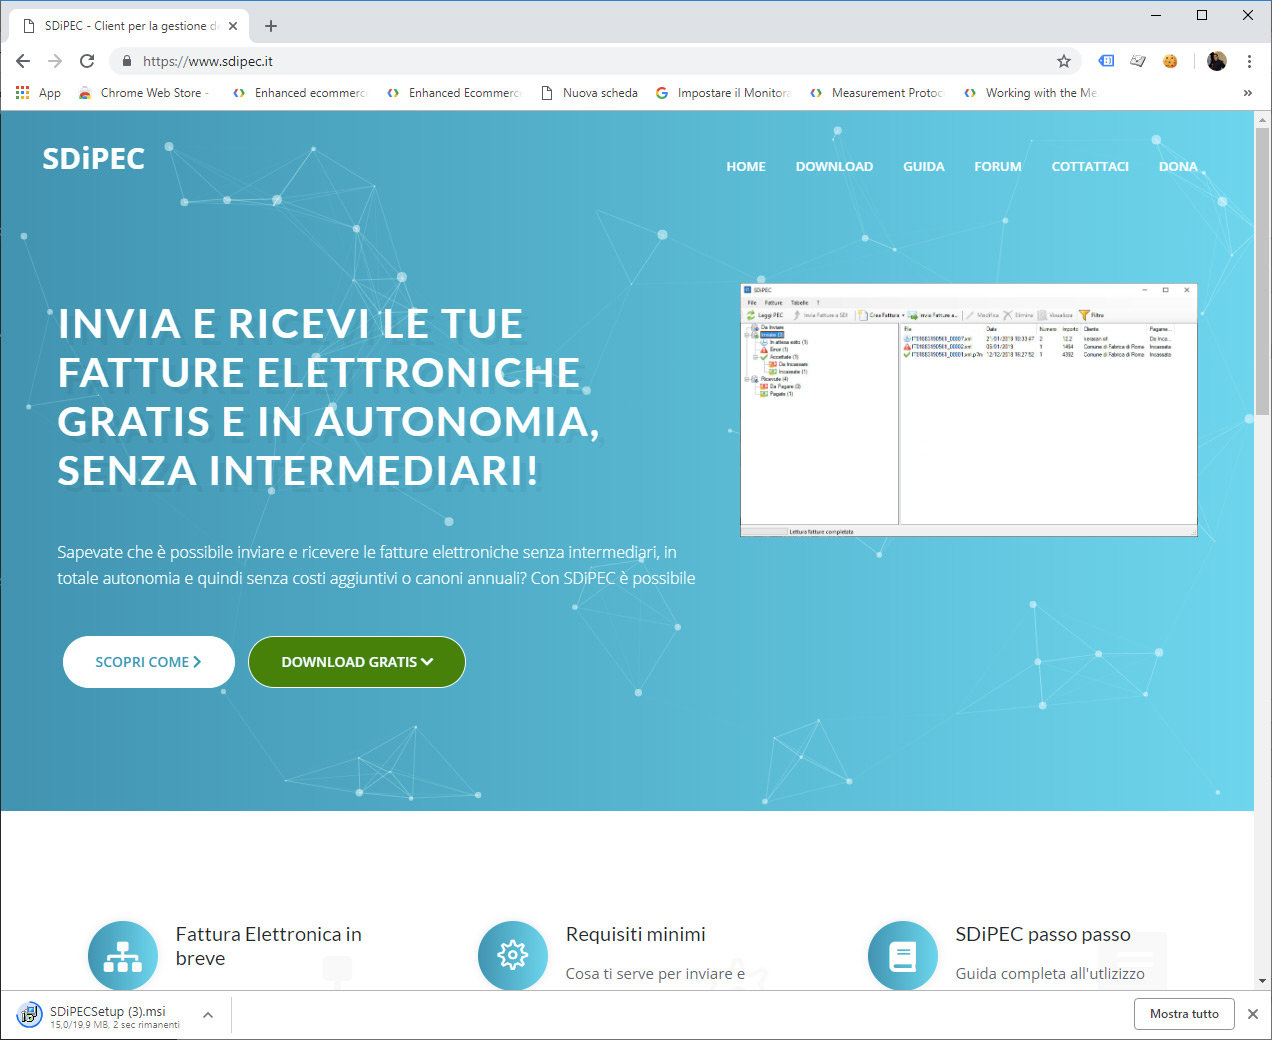Click the Fattura Elettronica network icon

123,956
